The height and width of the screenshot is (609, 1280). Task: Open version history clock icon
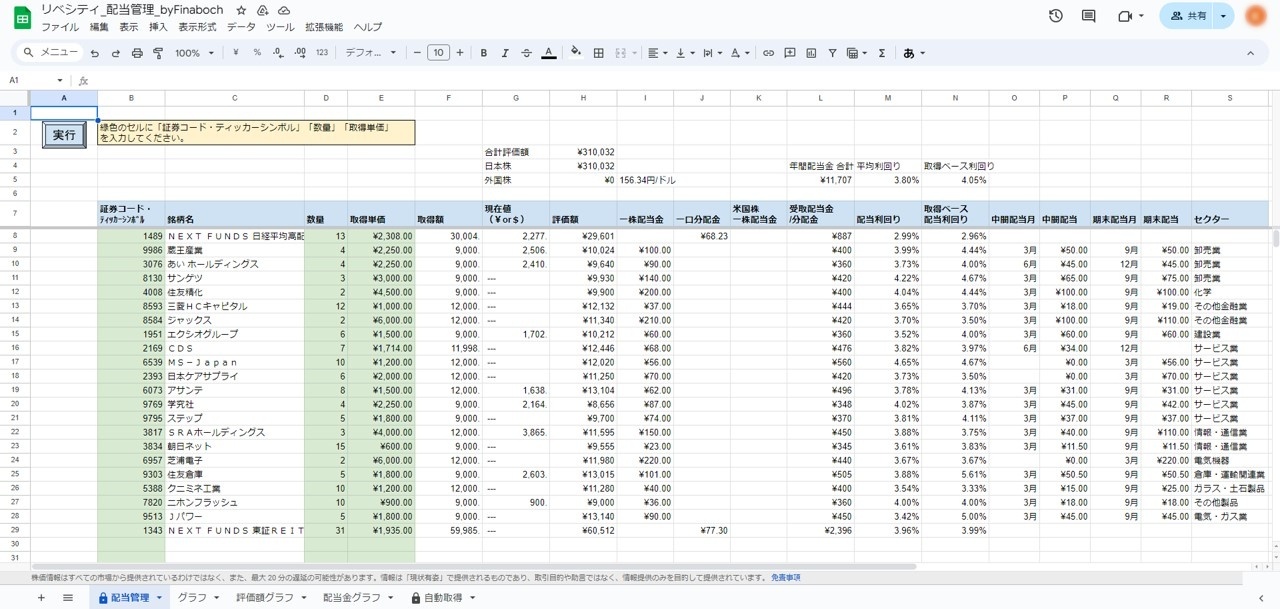click(x=1056, y=16)
